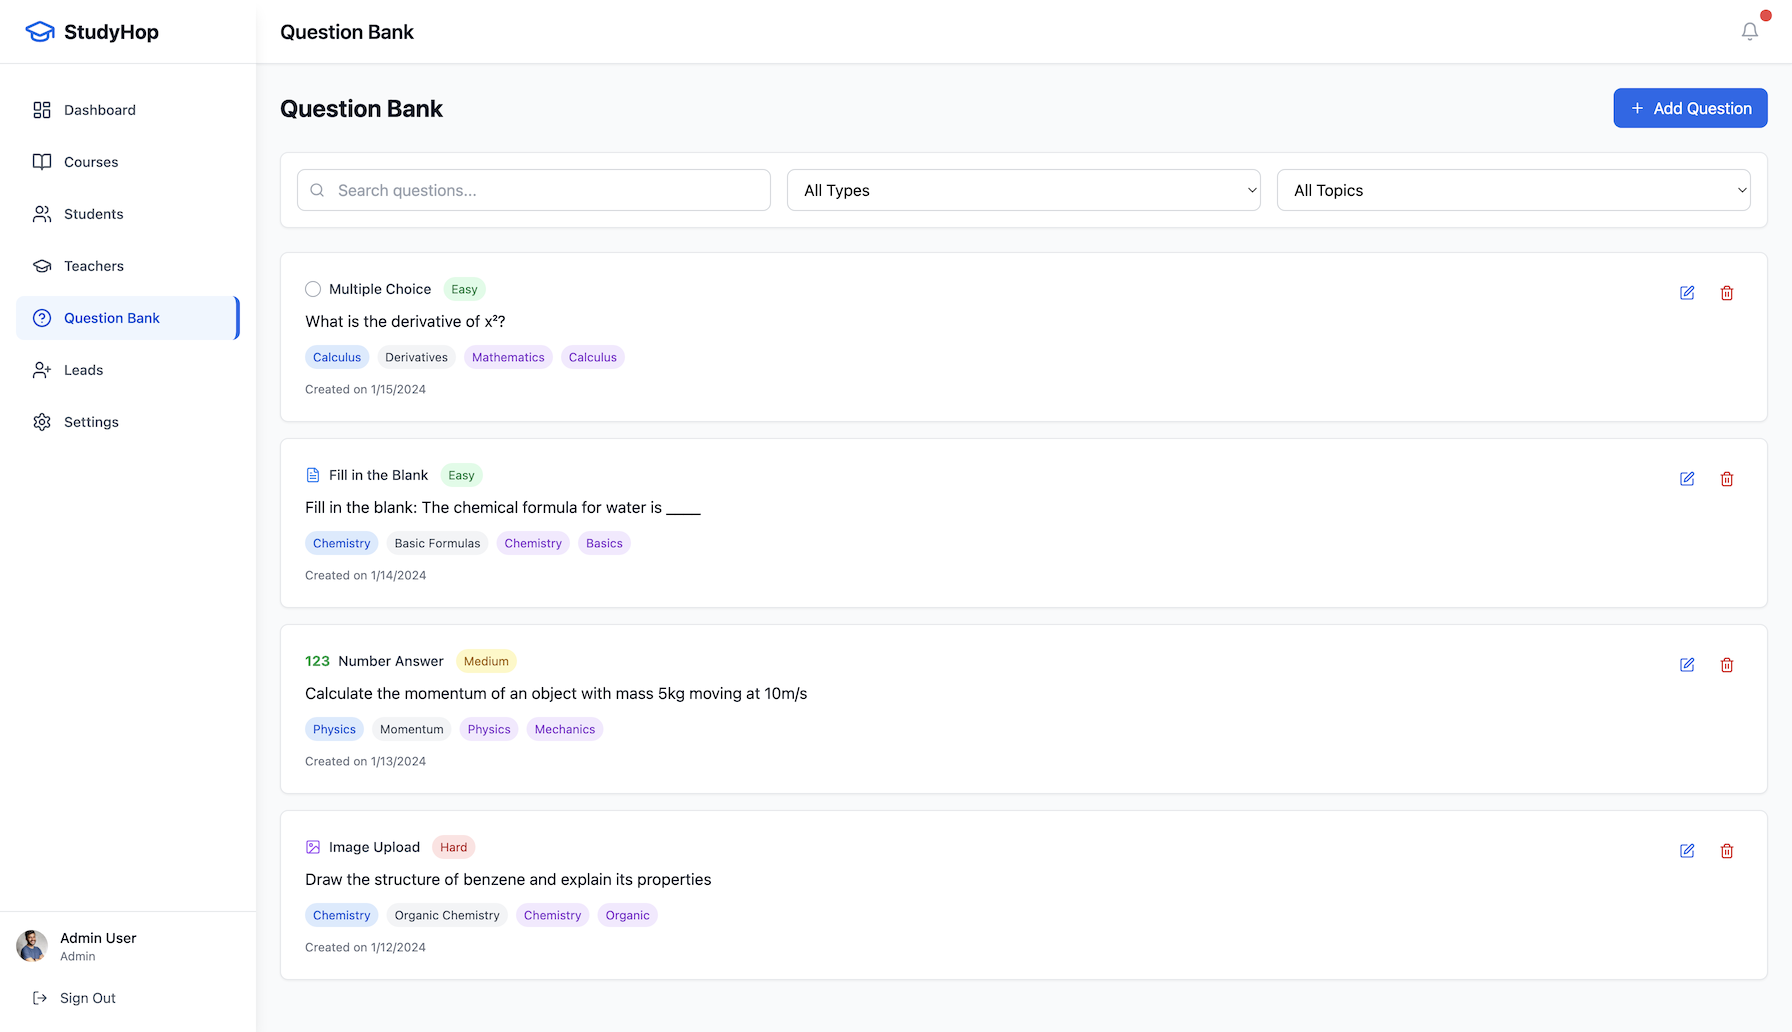Viewport: 1792px width, 1032px height.
Task: Delete the benzene structure question
Action: pos(1726,851)
